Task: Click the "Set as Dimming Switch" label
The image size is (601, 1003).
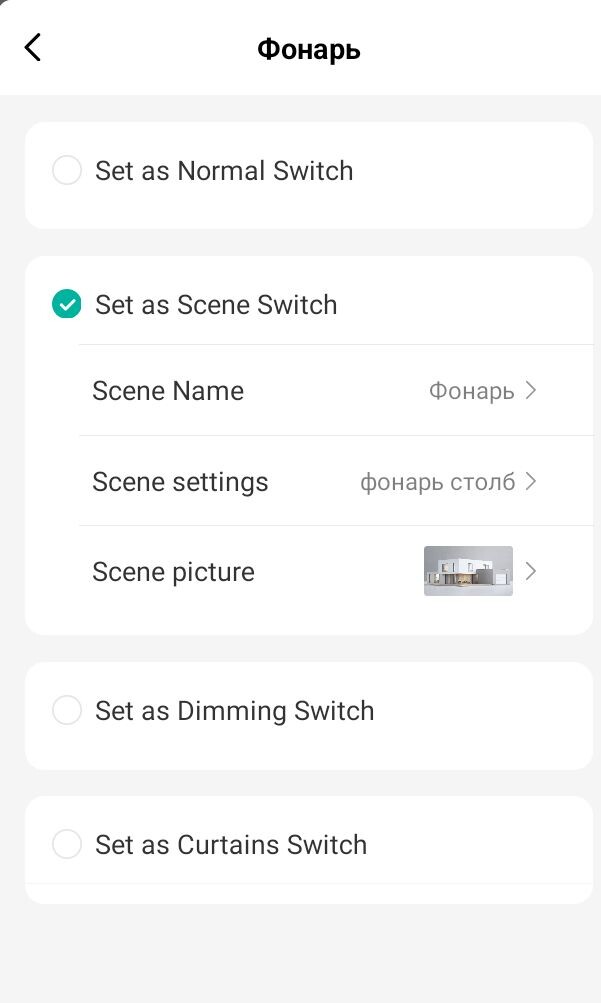Action: (x=234, y=711)
